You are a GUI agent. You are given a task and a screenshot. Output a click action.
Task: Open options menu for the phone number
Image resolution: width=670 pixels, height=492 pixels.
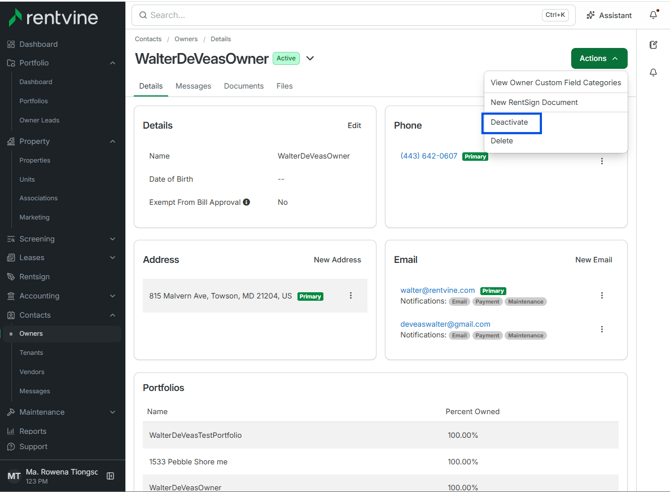(x=602, y=161)
